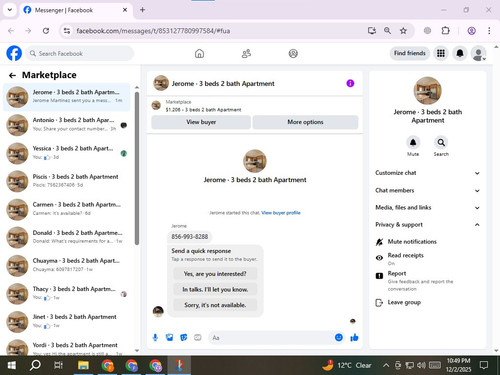Open Thacy conversation in list
Image resolution: width=500 pixels, height=375 pixels.
point(67,293)
